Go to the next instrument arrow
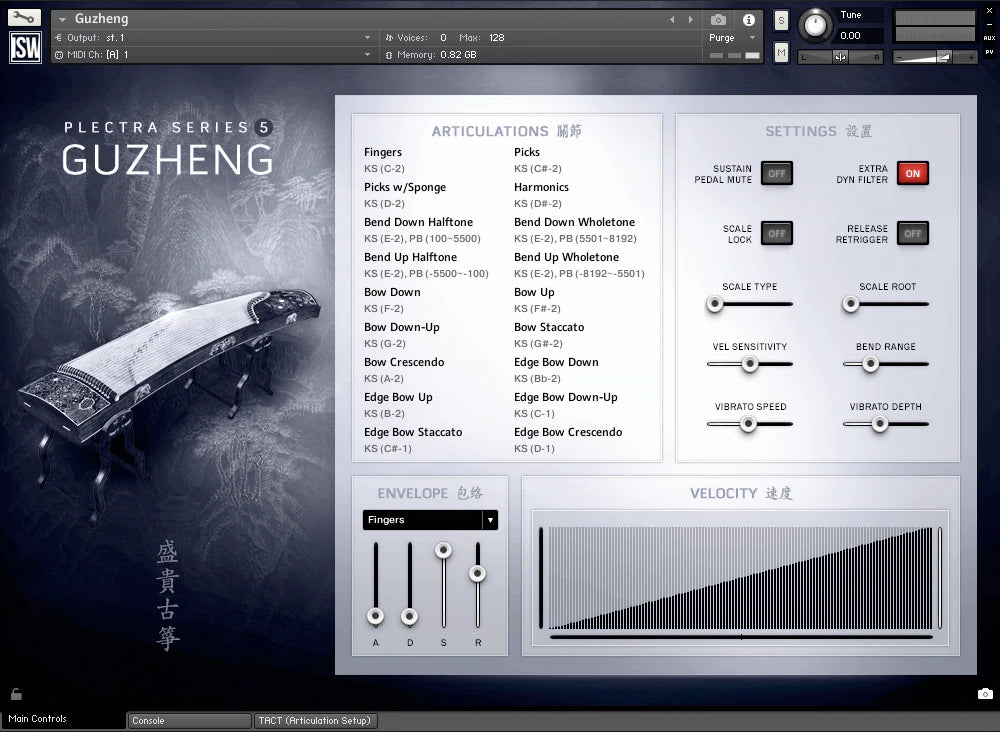The width and height of the screenshot is (1000, 732). [x=691, y=19]
